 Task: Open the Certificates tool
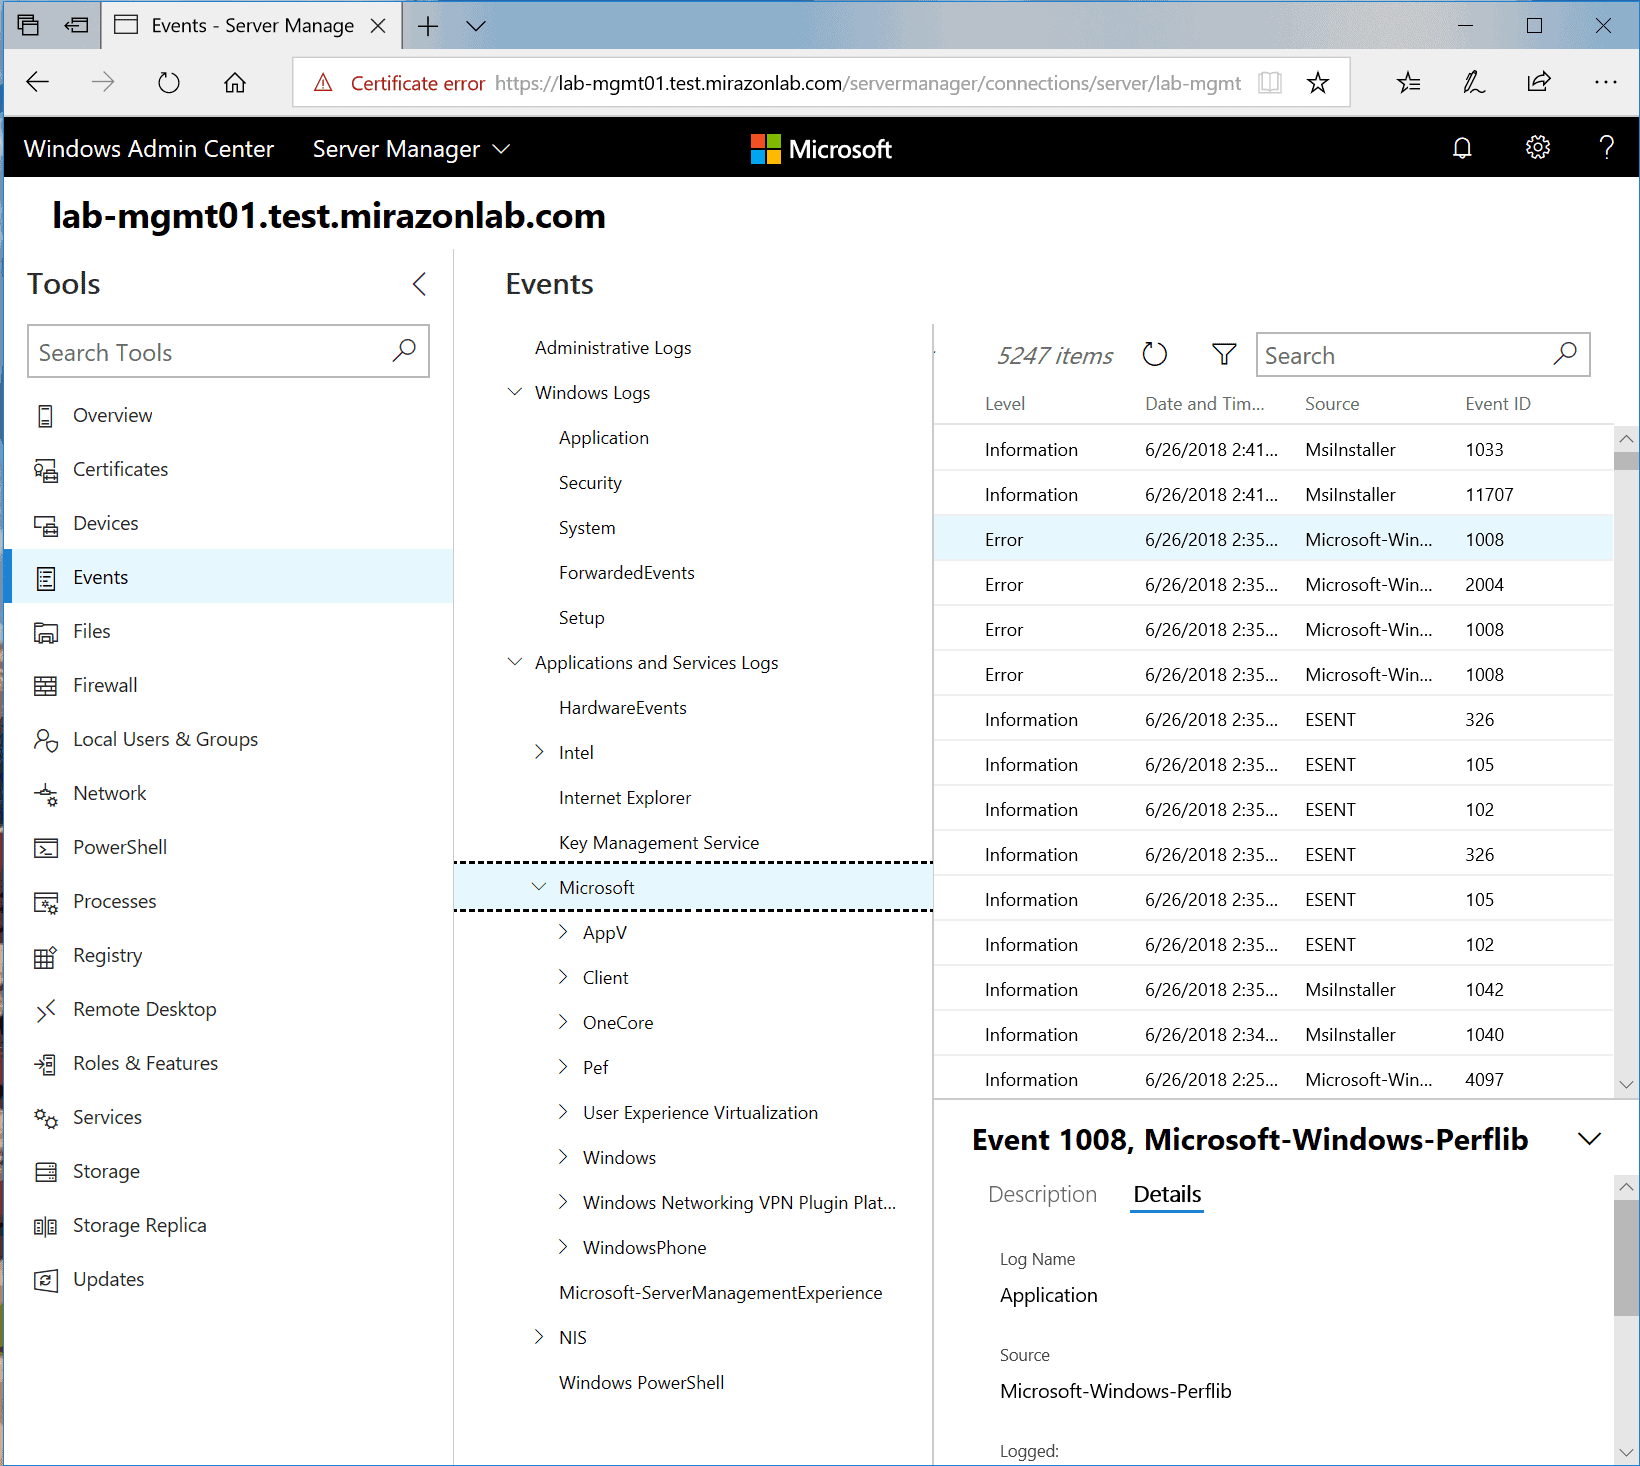(120, 469)
